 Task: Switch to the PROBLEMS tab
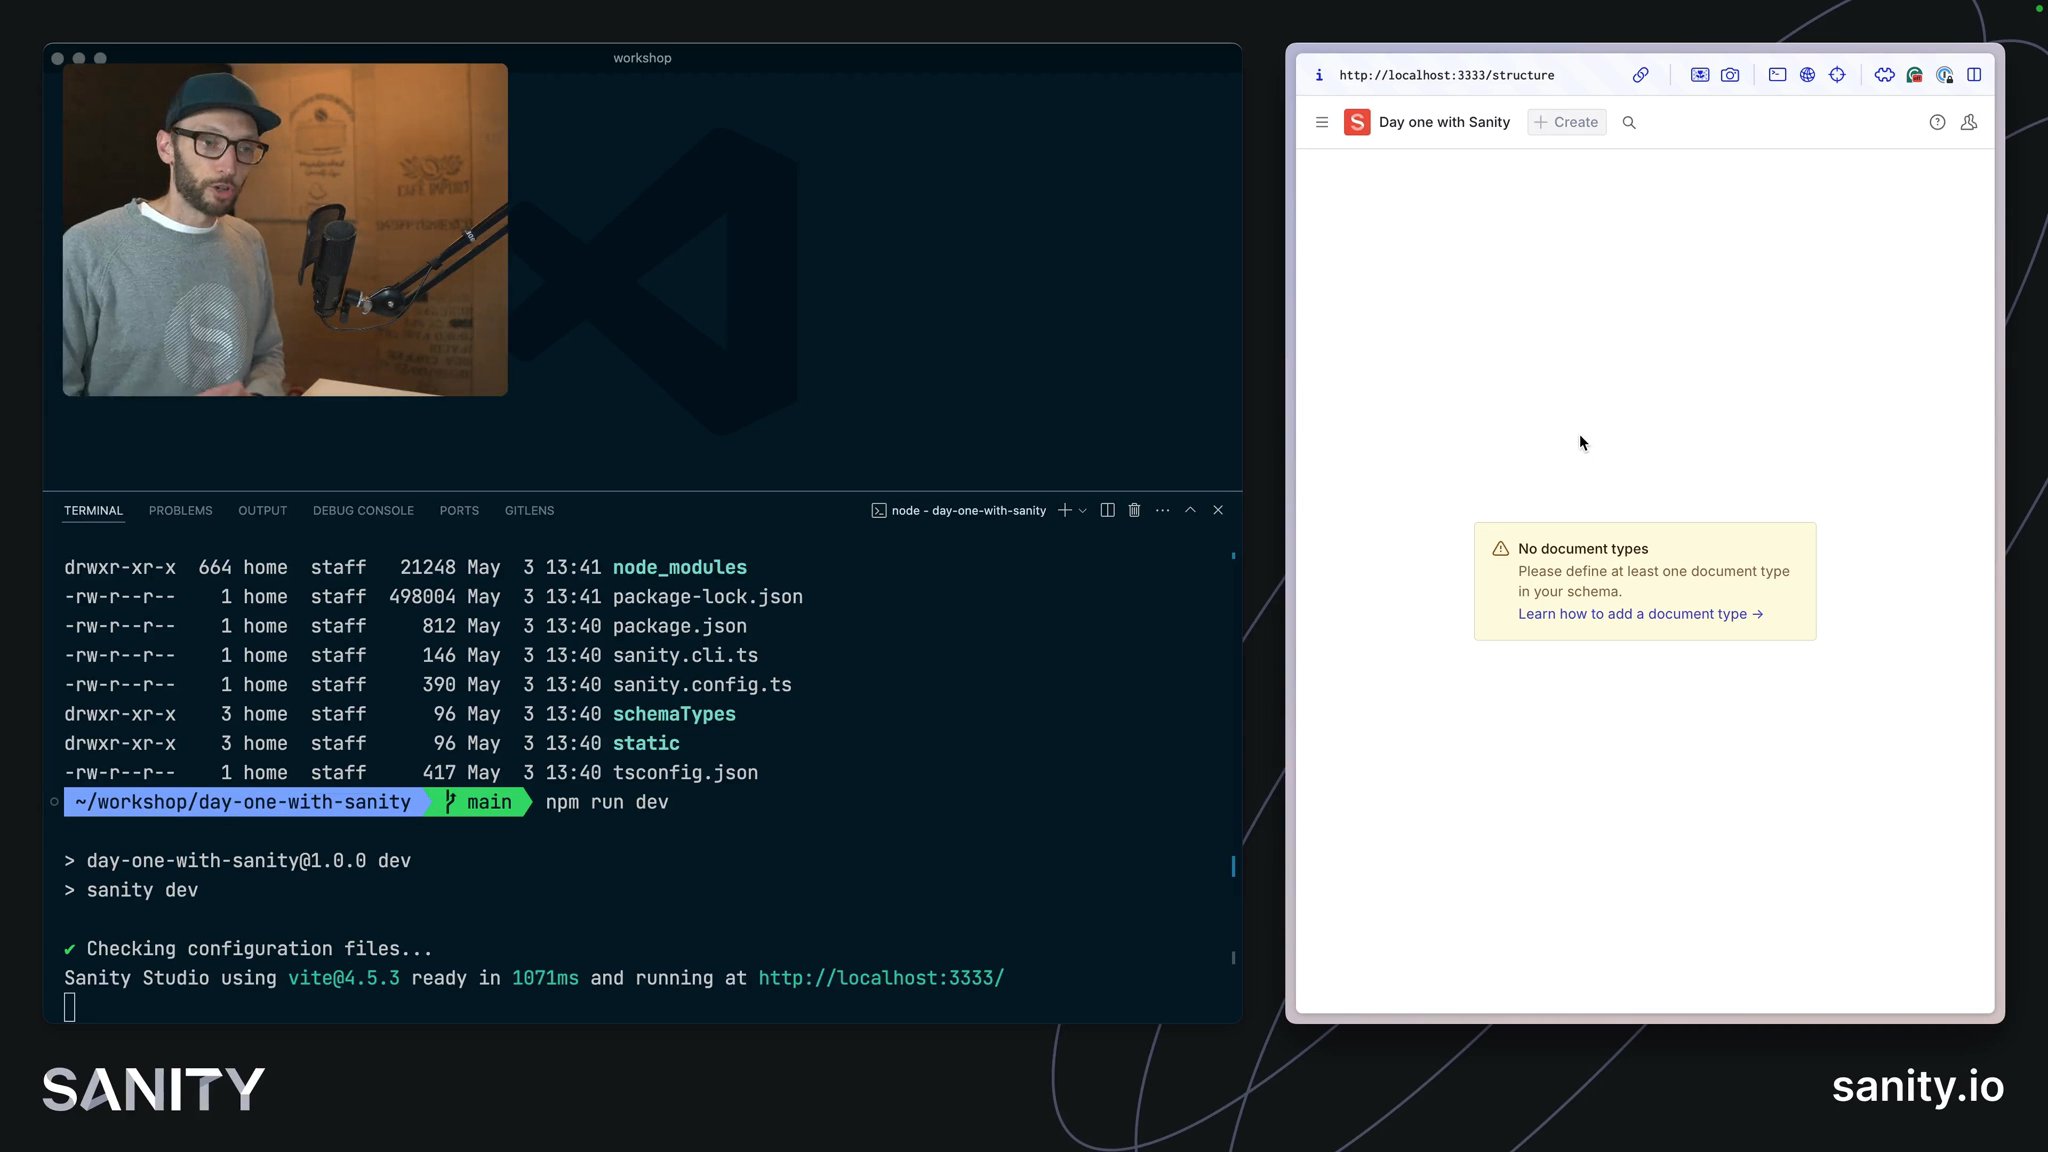coord(181,510)
